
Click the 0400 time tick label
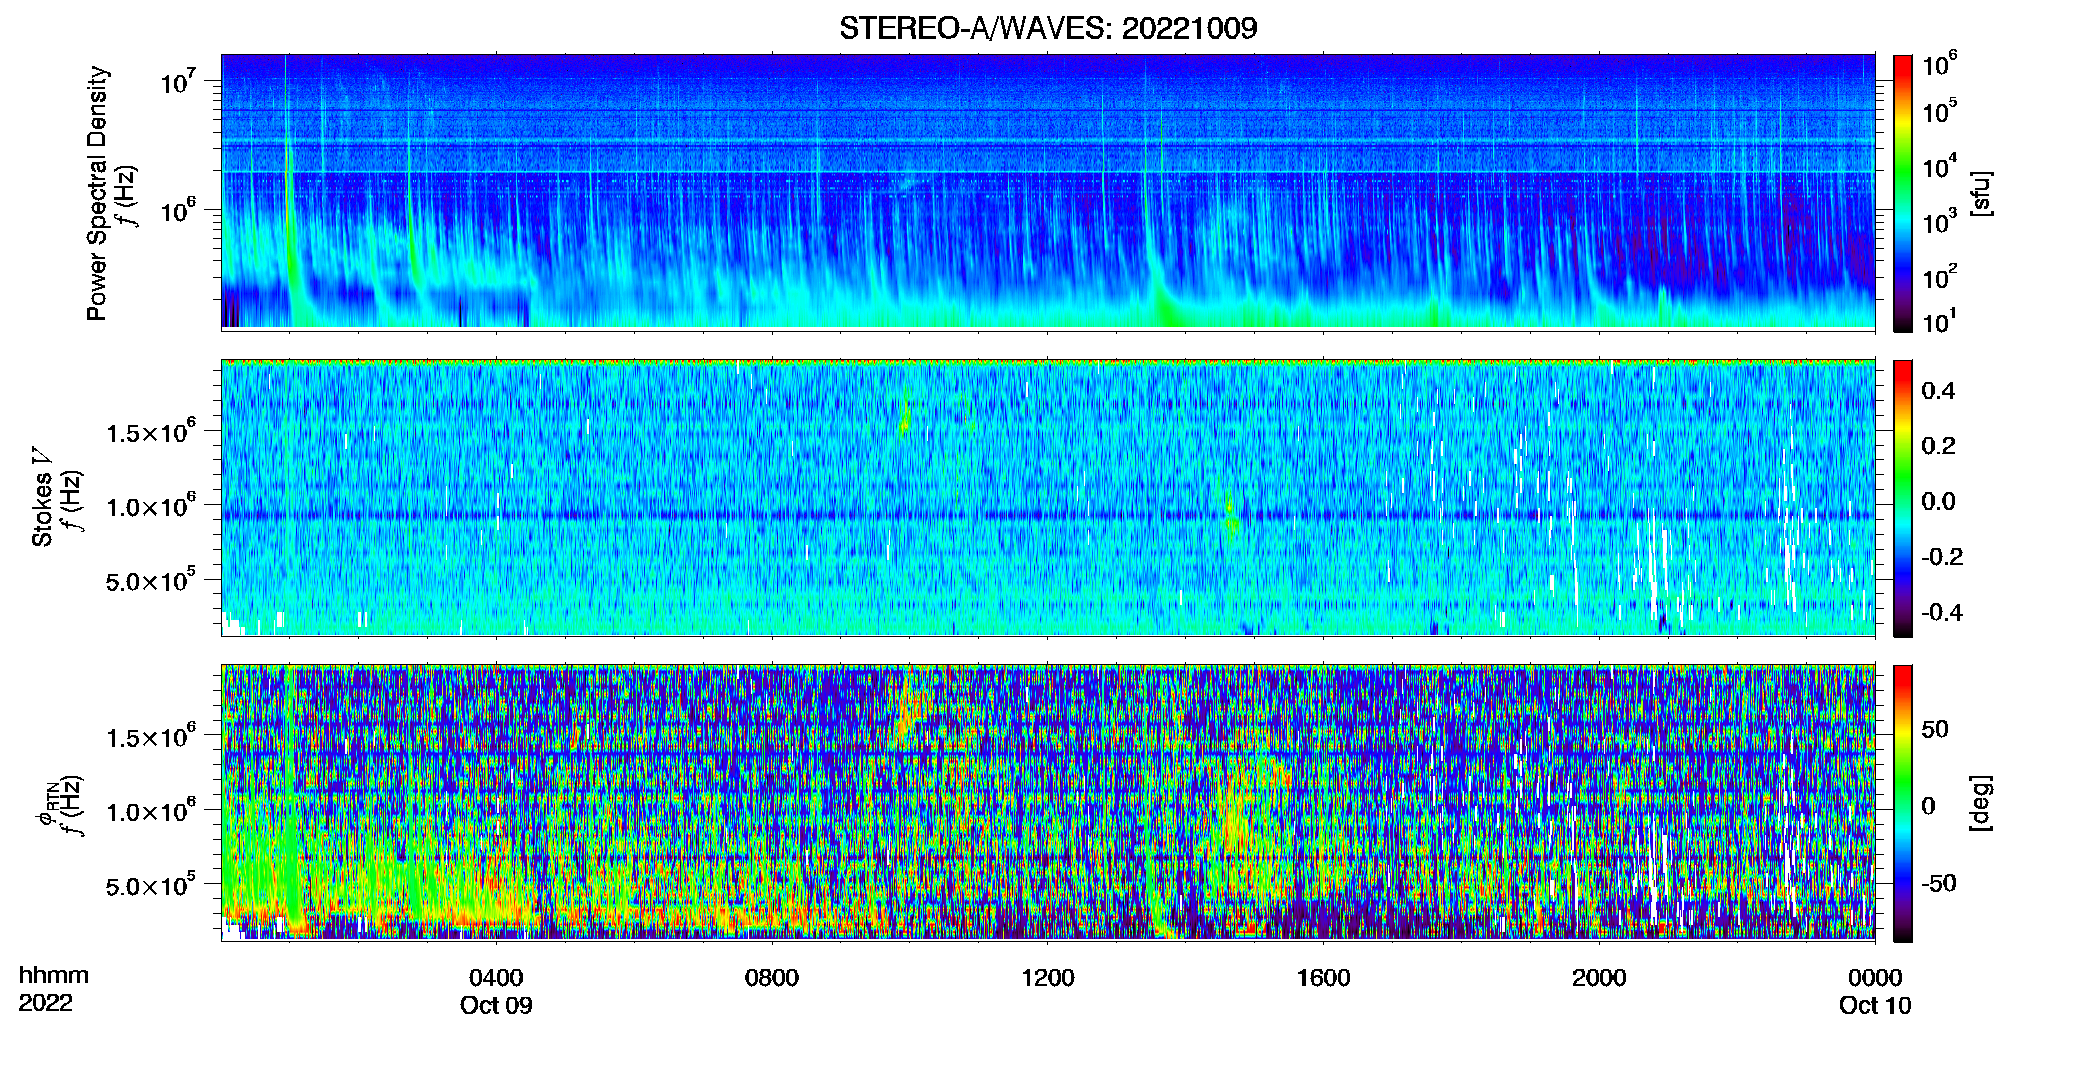496,978
